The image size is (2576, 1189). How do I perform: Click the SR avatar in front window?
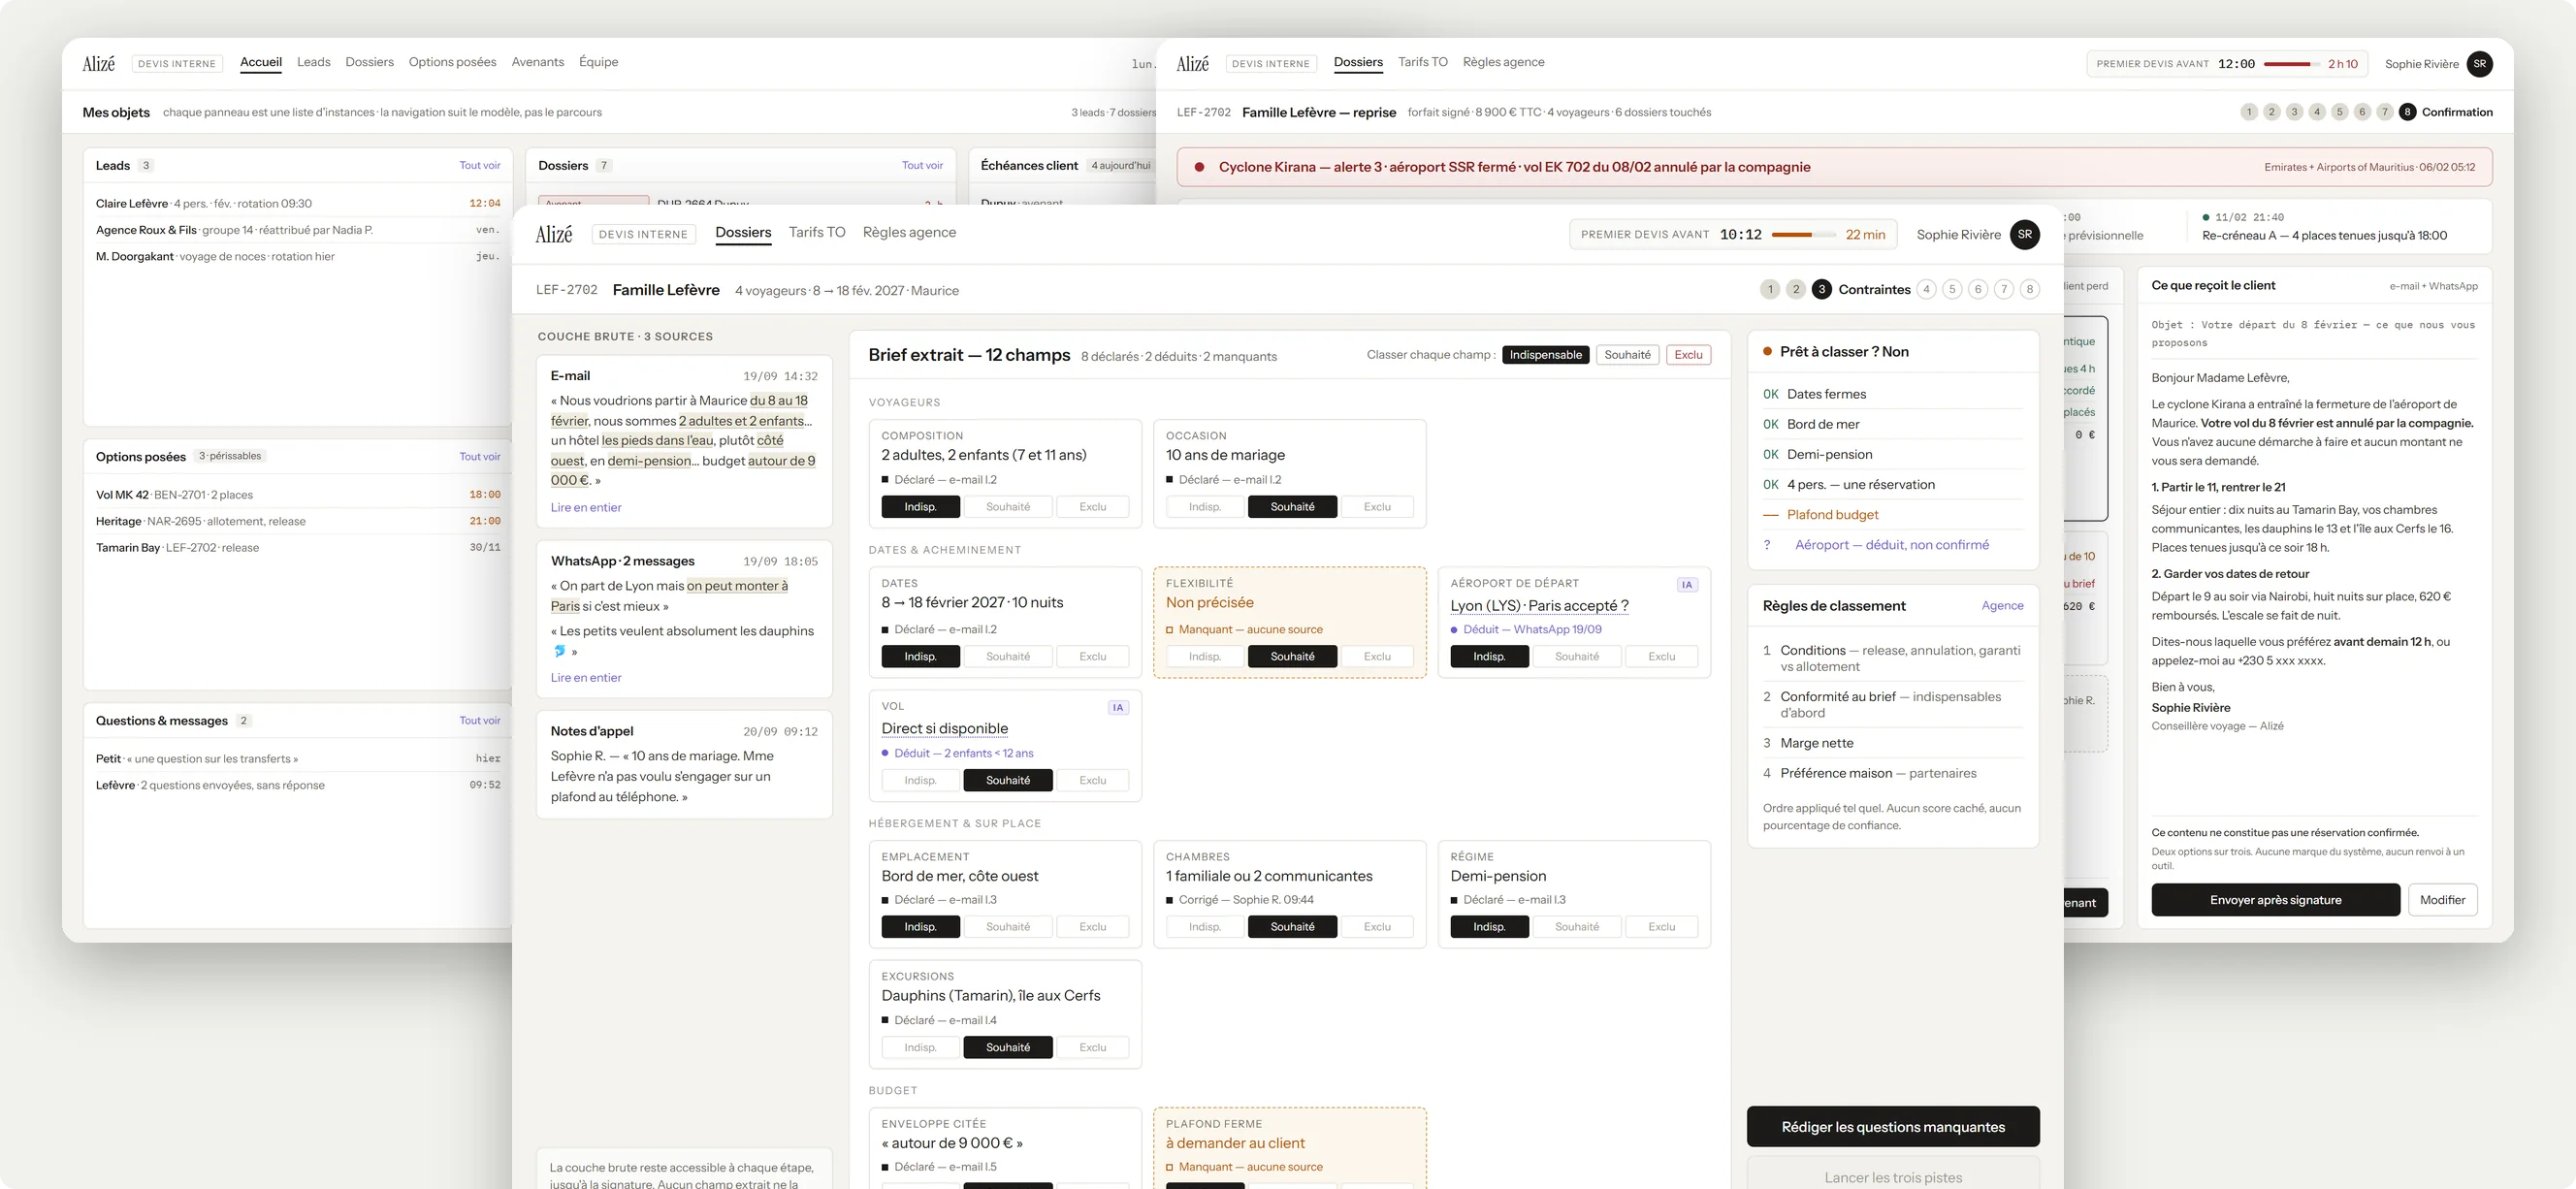2024,234
